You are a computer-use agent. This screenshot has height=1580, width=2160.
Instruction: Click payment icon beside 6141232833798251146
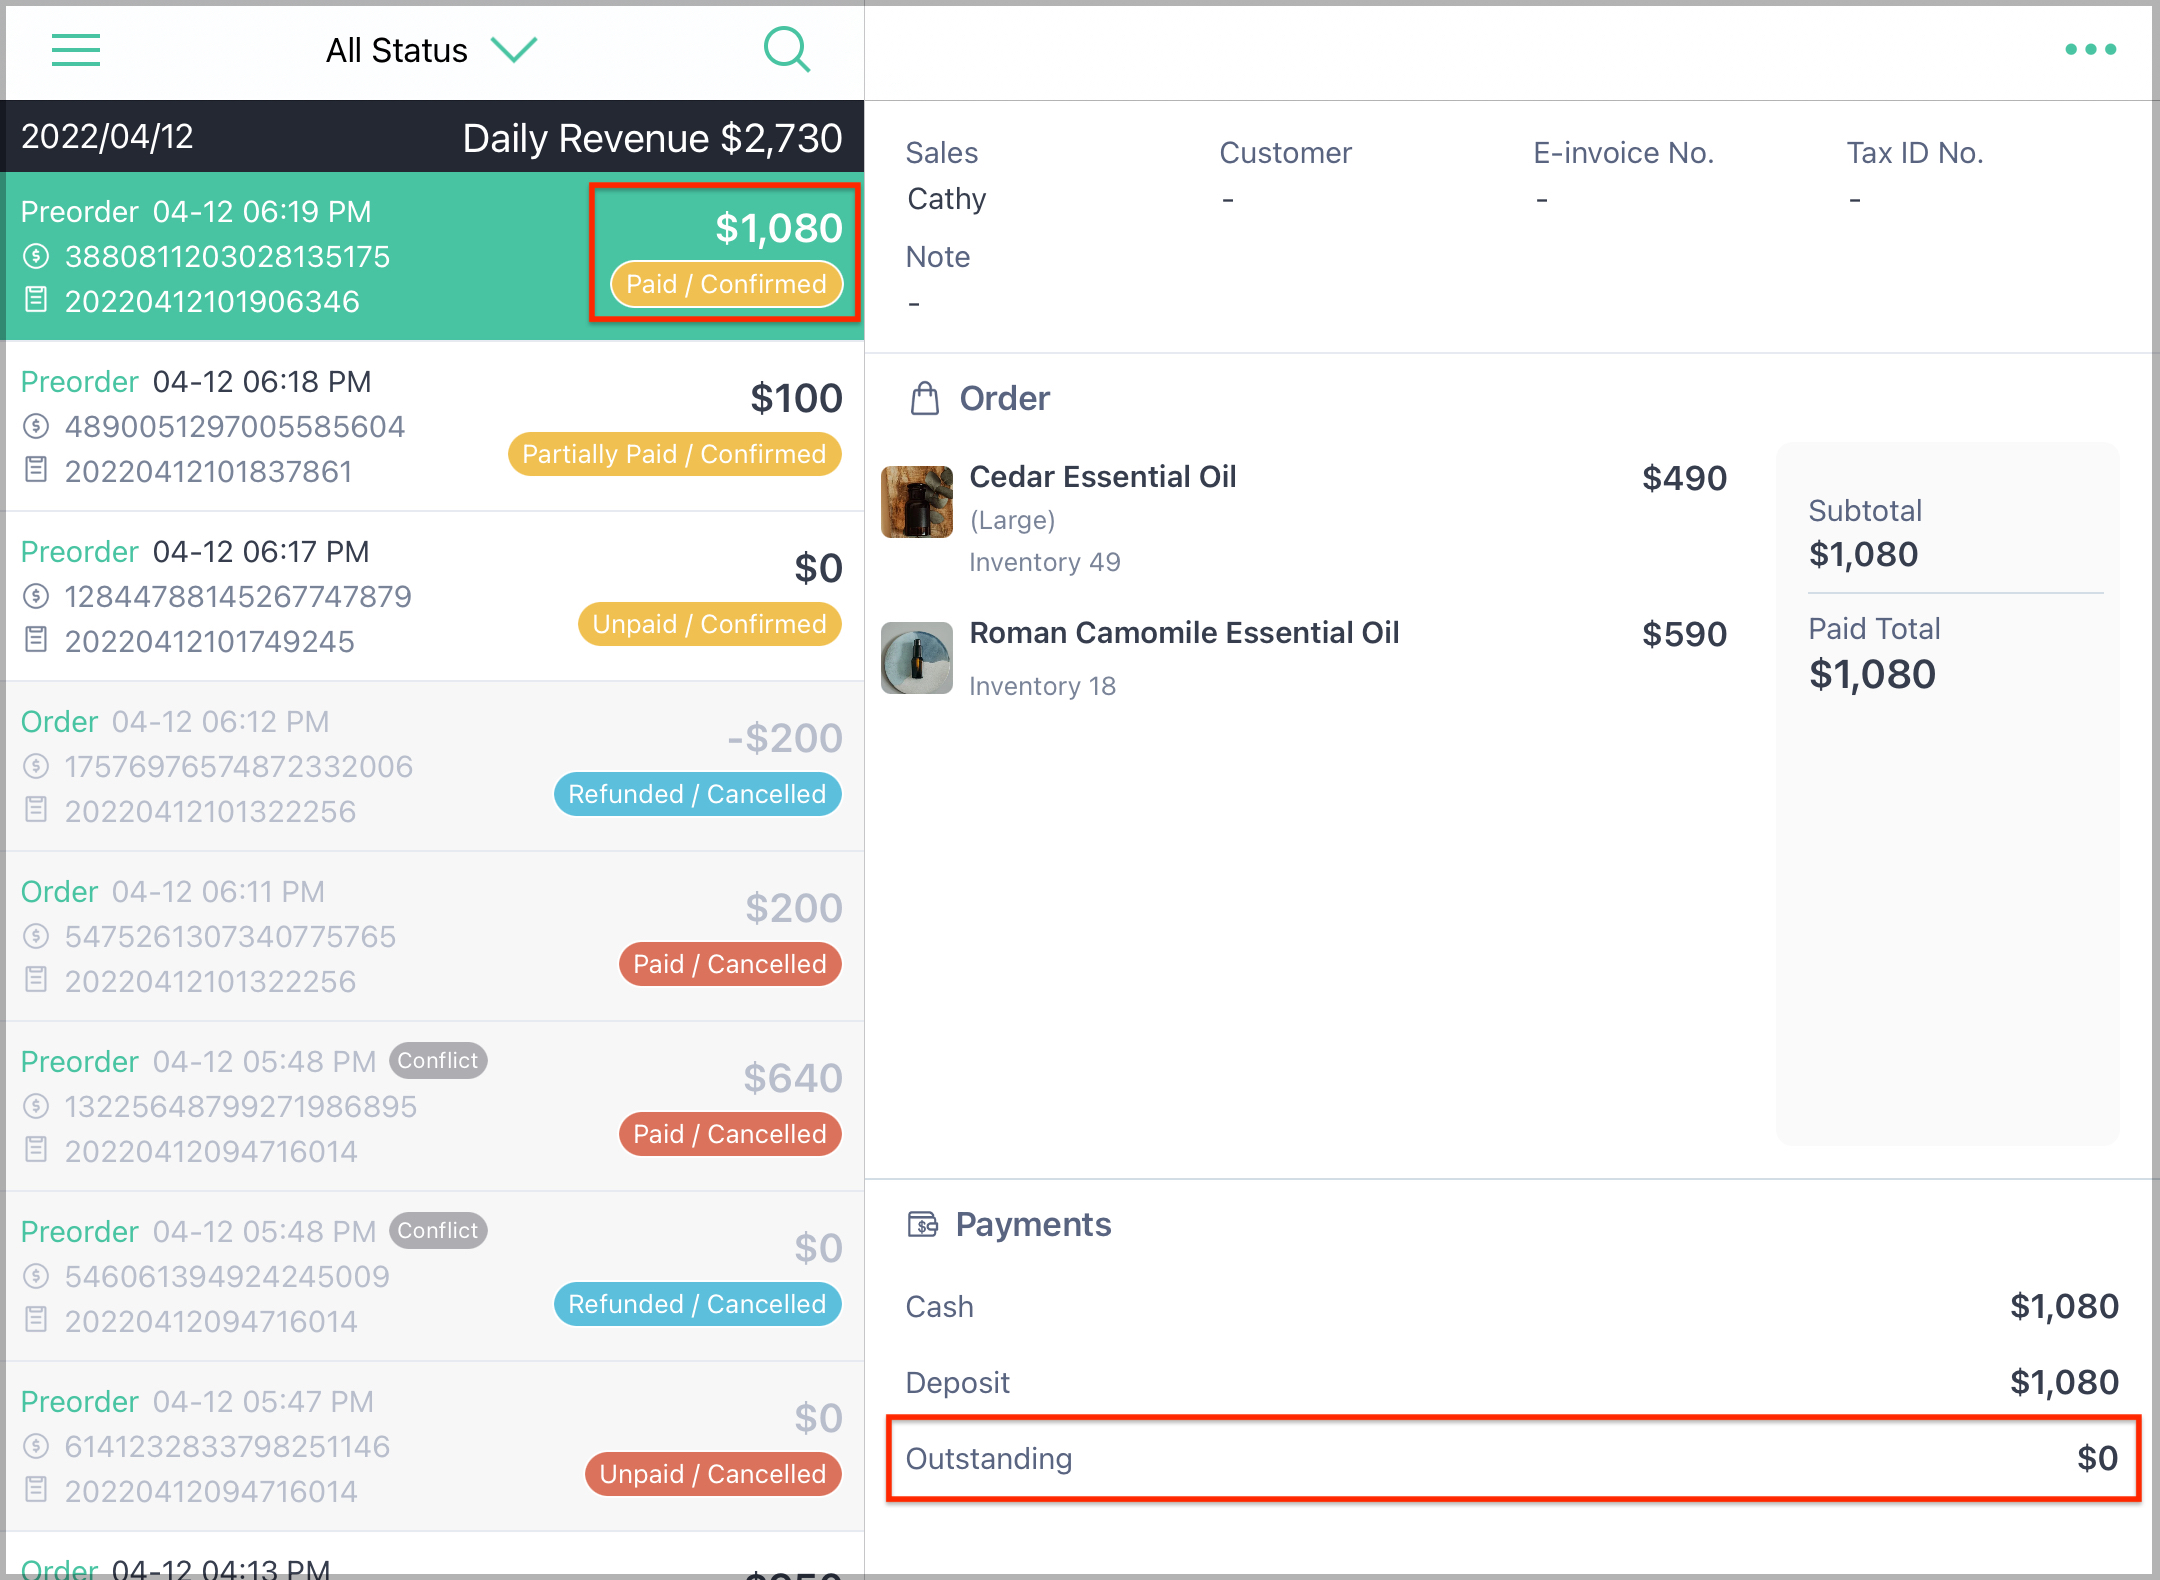point(36,1446)
